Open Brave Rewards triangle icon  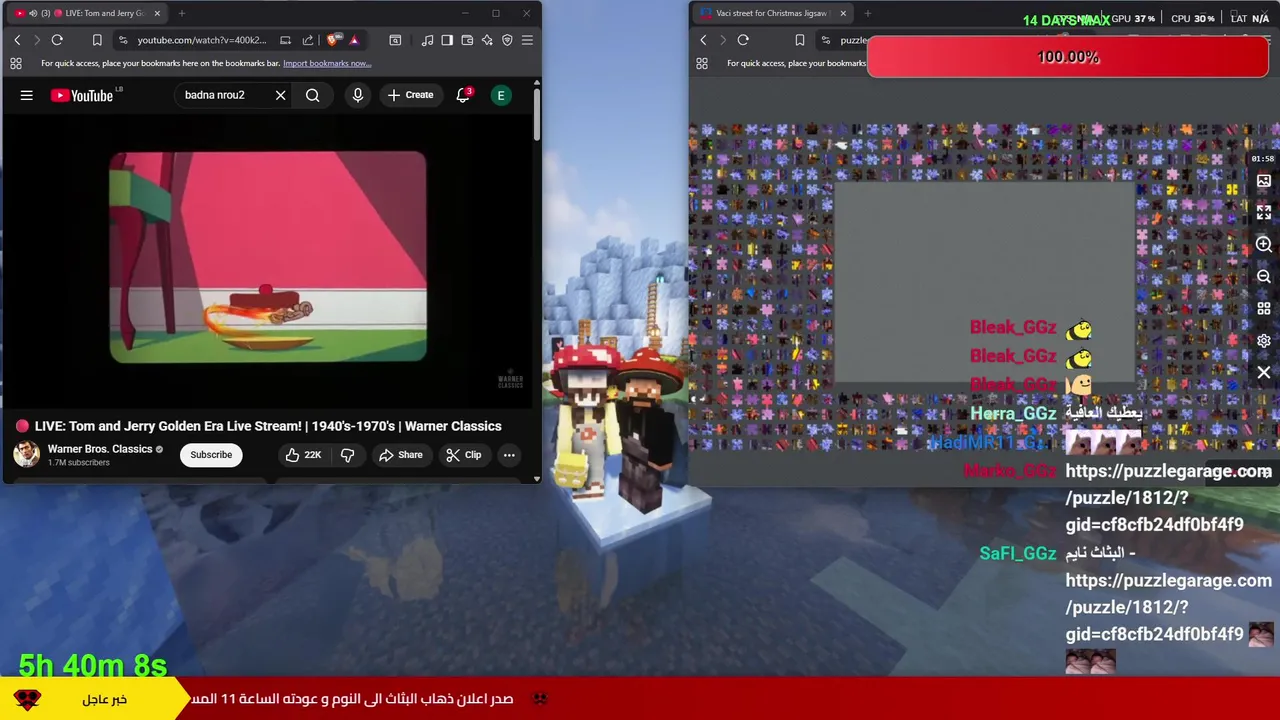pos(353,40)
